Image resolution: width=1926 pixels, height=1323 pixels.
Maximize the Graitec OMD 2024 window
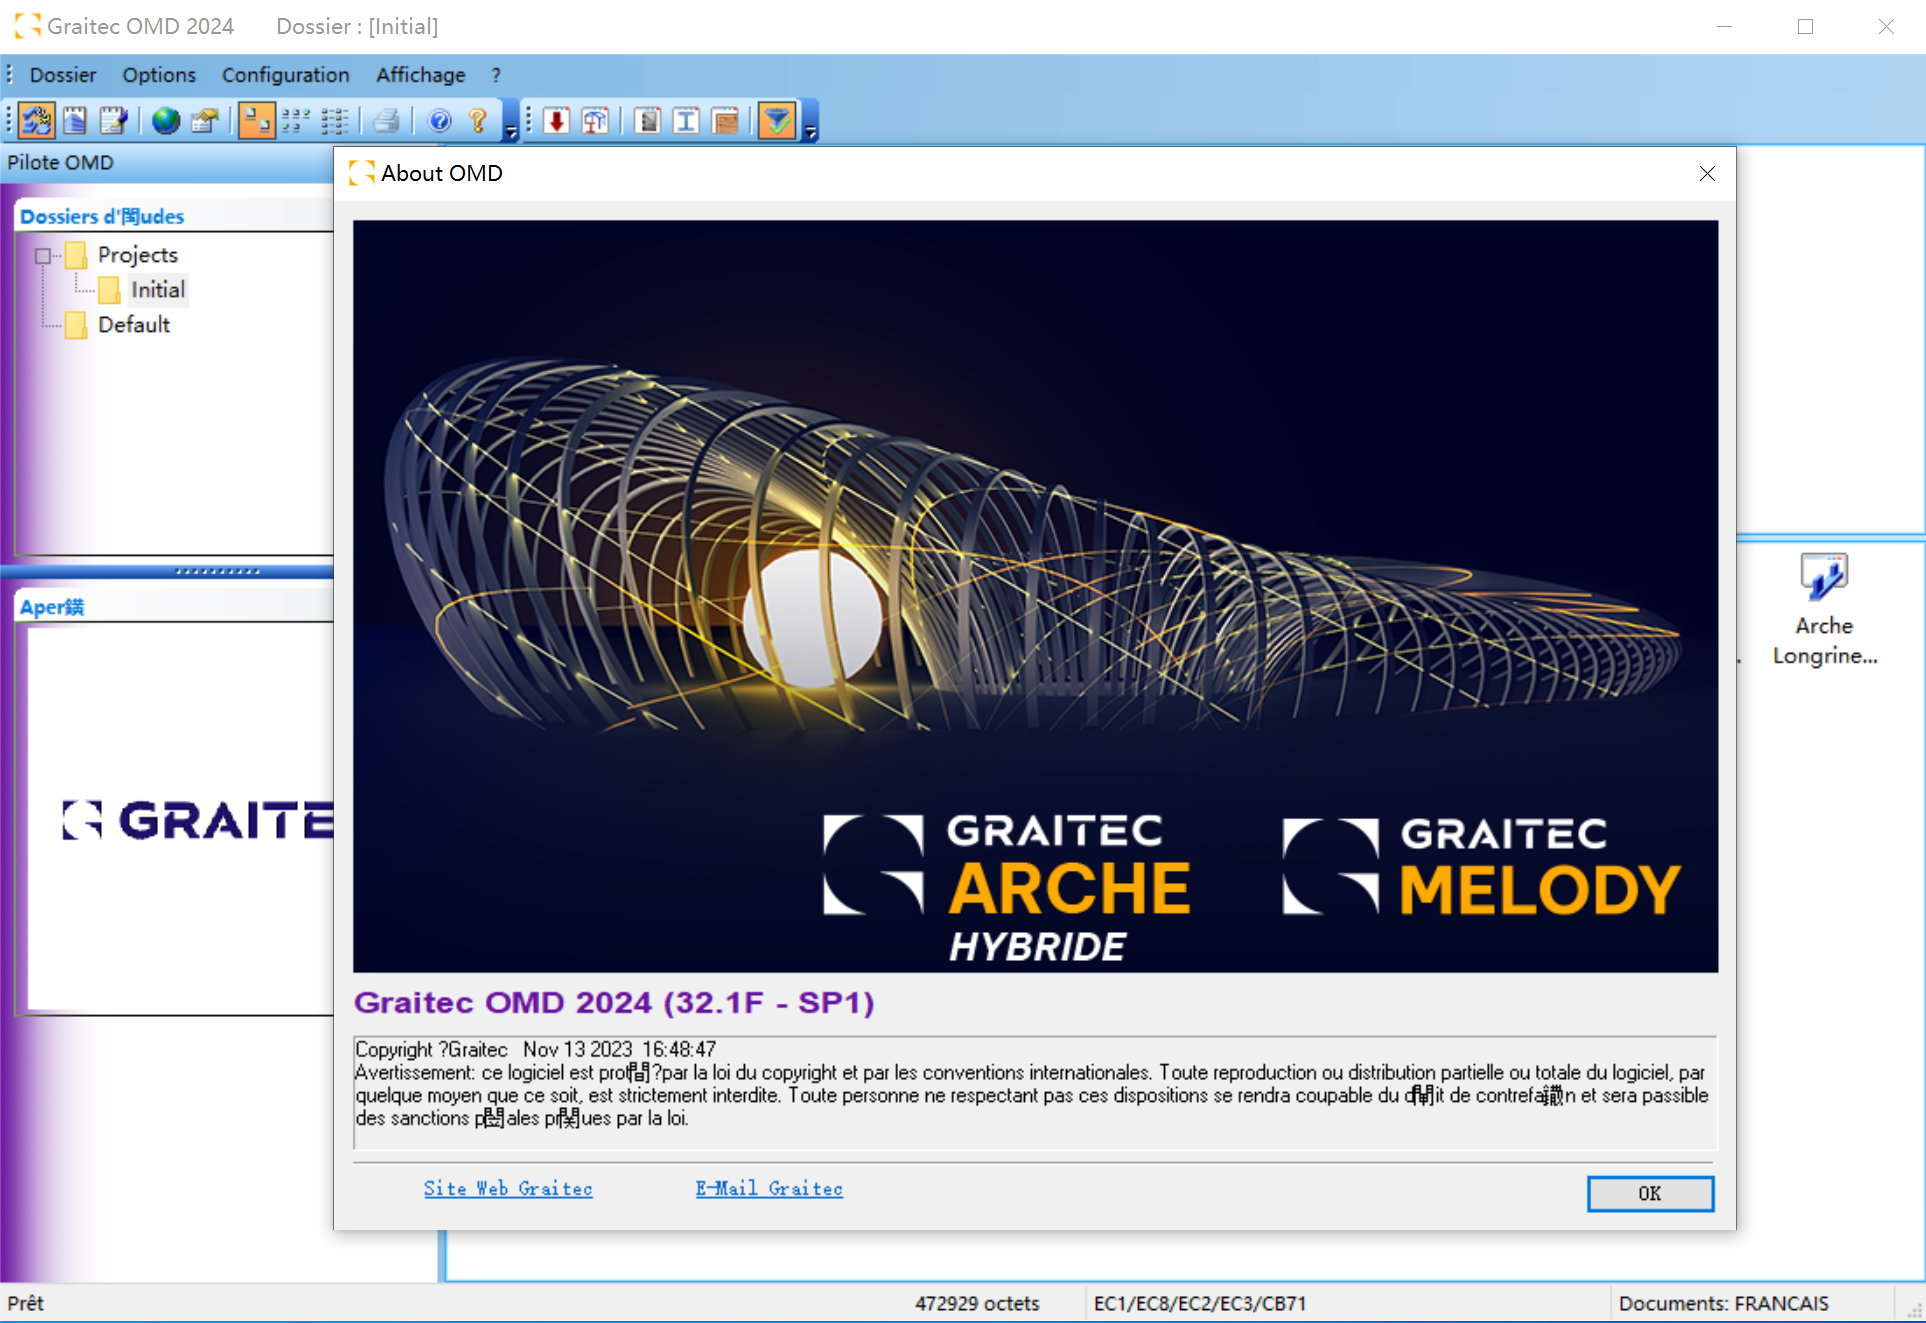1805,27
